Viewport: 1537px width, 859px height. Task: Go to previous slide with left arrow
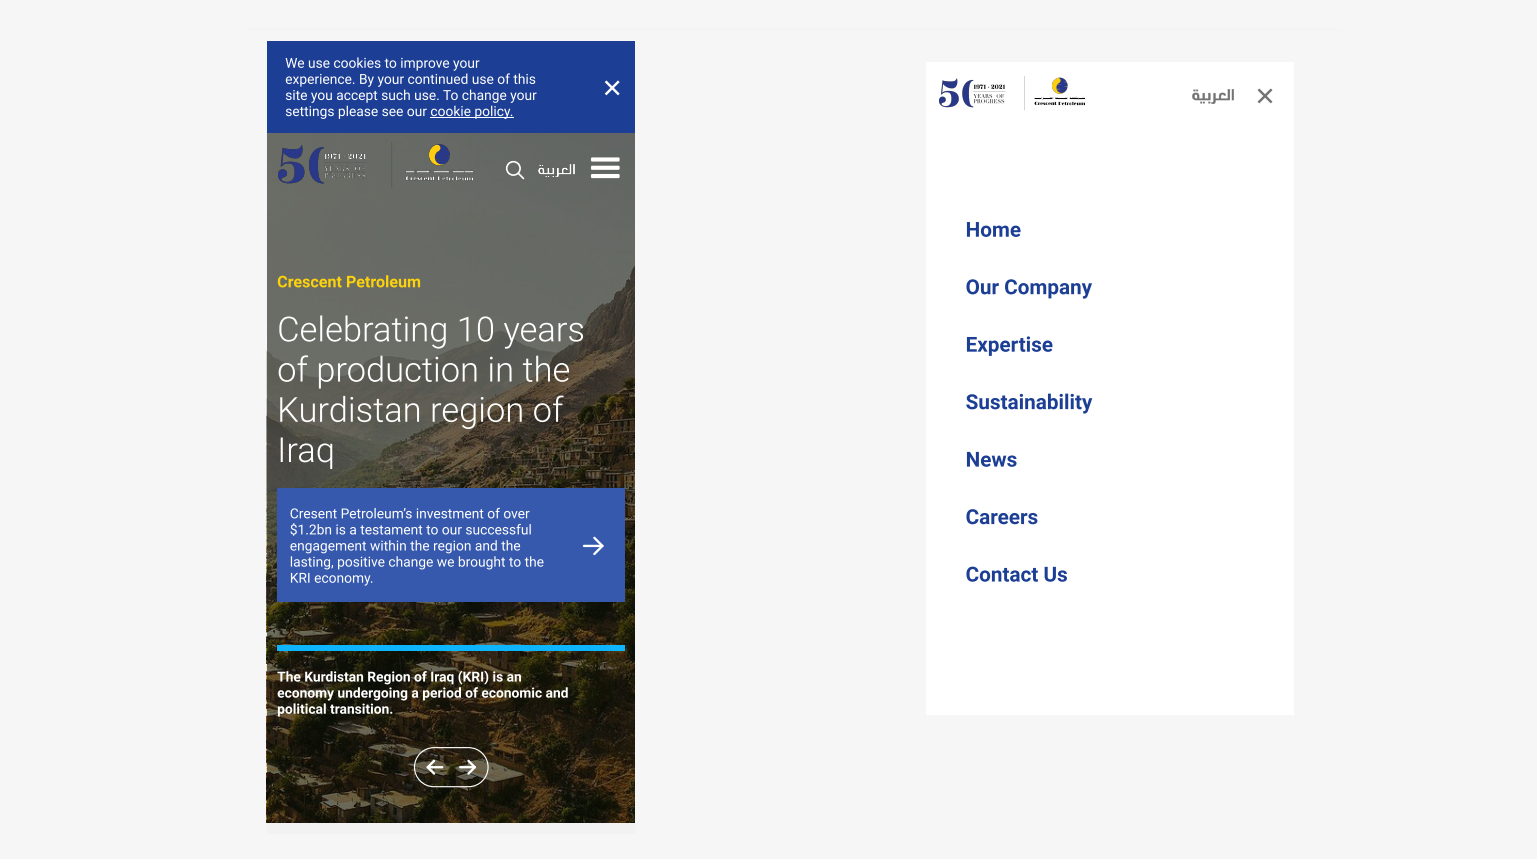coord(435,767)
